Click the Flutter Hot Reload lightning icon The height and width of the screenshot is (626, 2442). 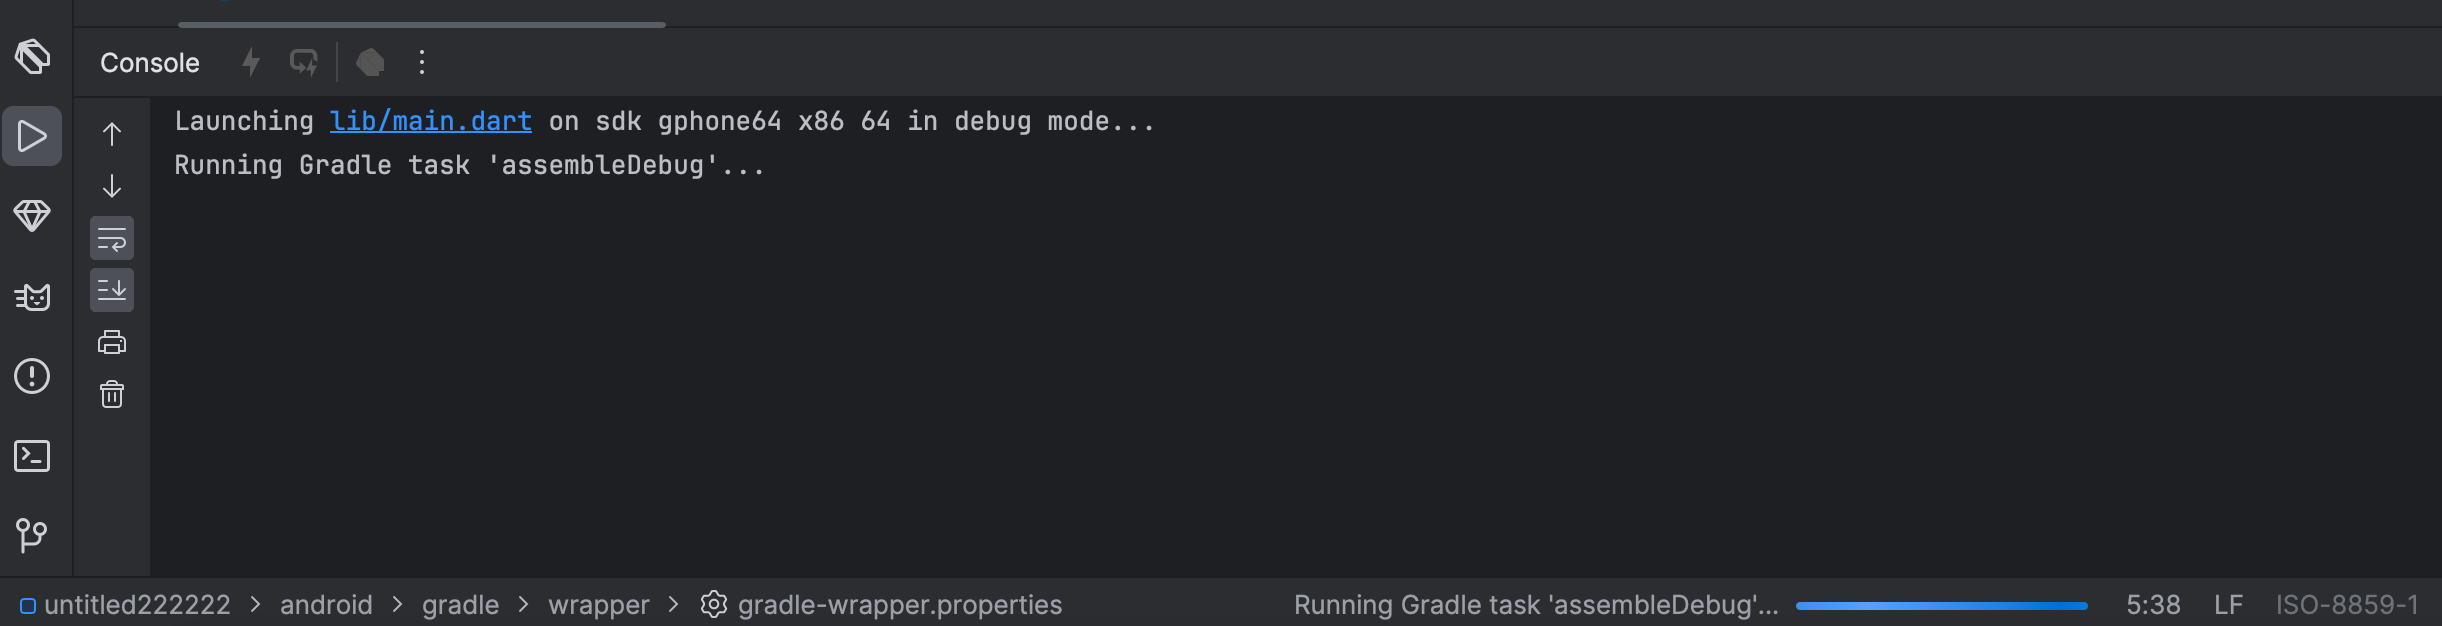(x=251, y=62)
